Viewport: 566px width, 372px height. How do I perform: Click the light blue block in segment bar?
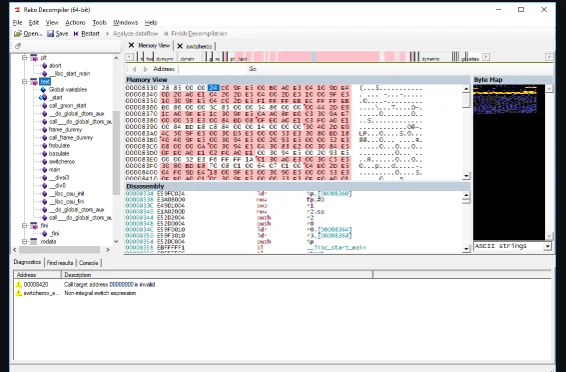[314, 57]
